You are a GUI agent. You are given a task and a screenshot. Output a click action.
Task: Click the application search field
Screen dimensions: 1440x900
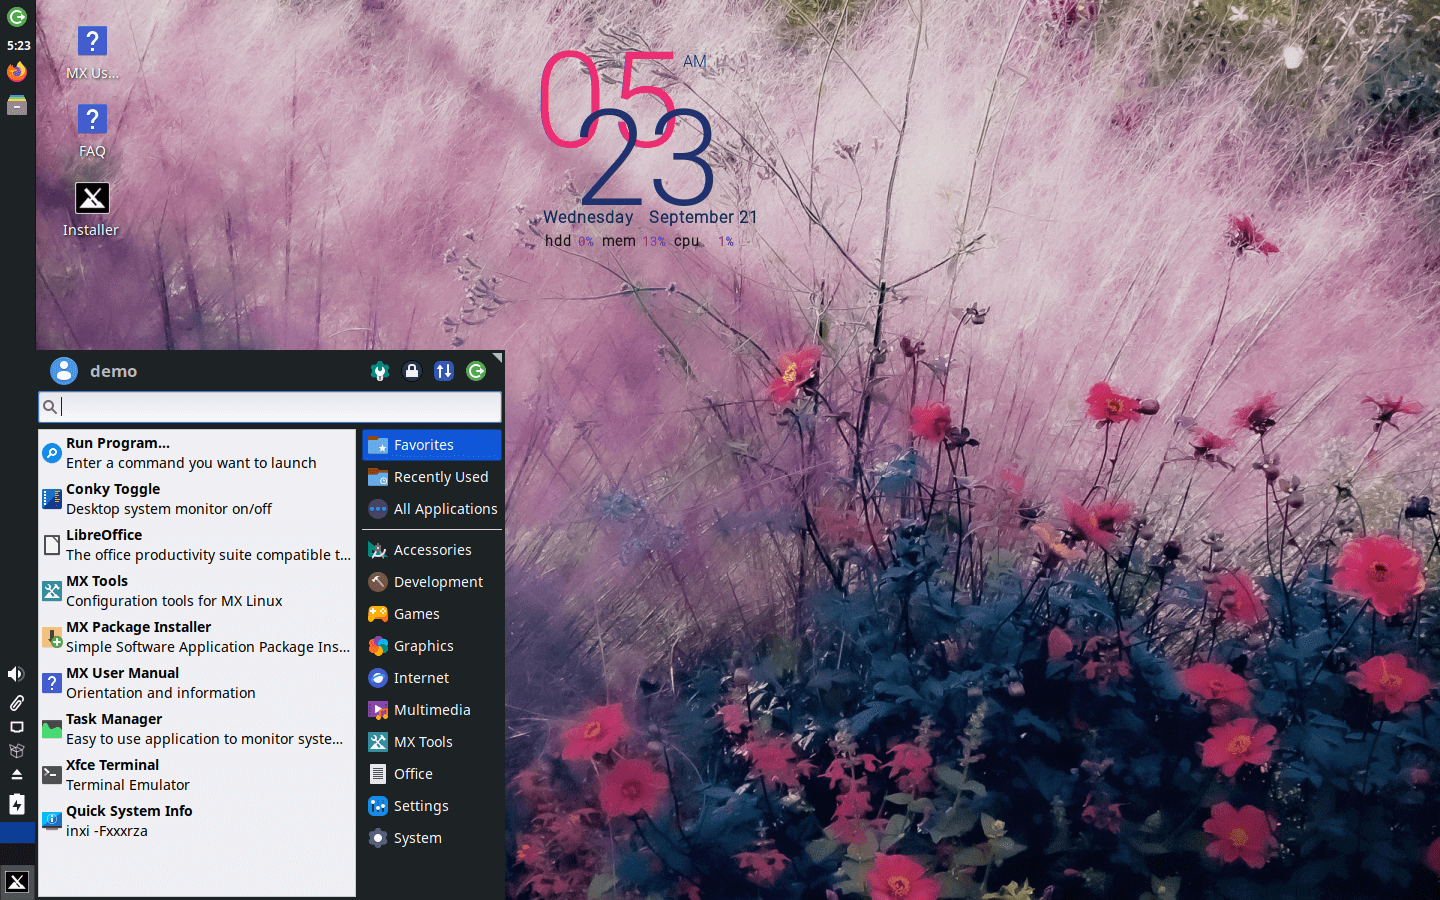(270, 406)
